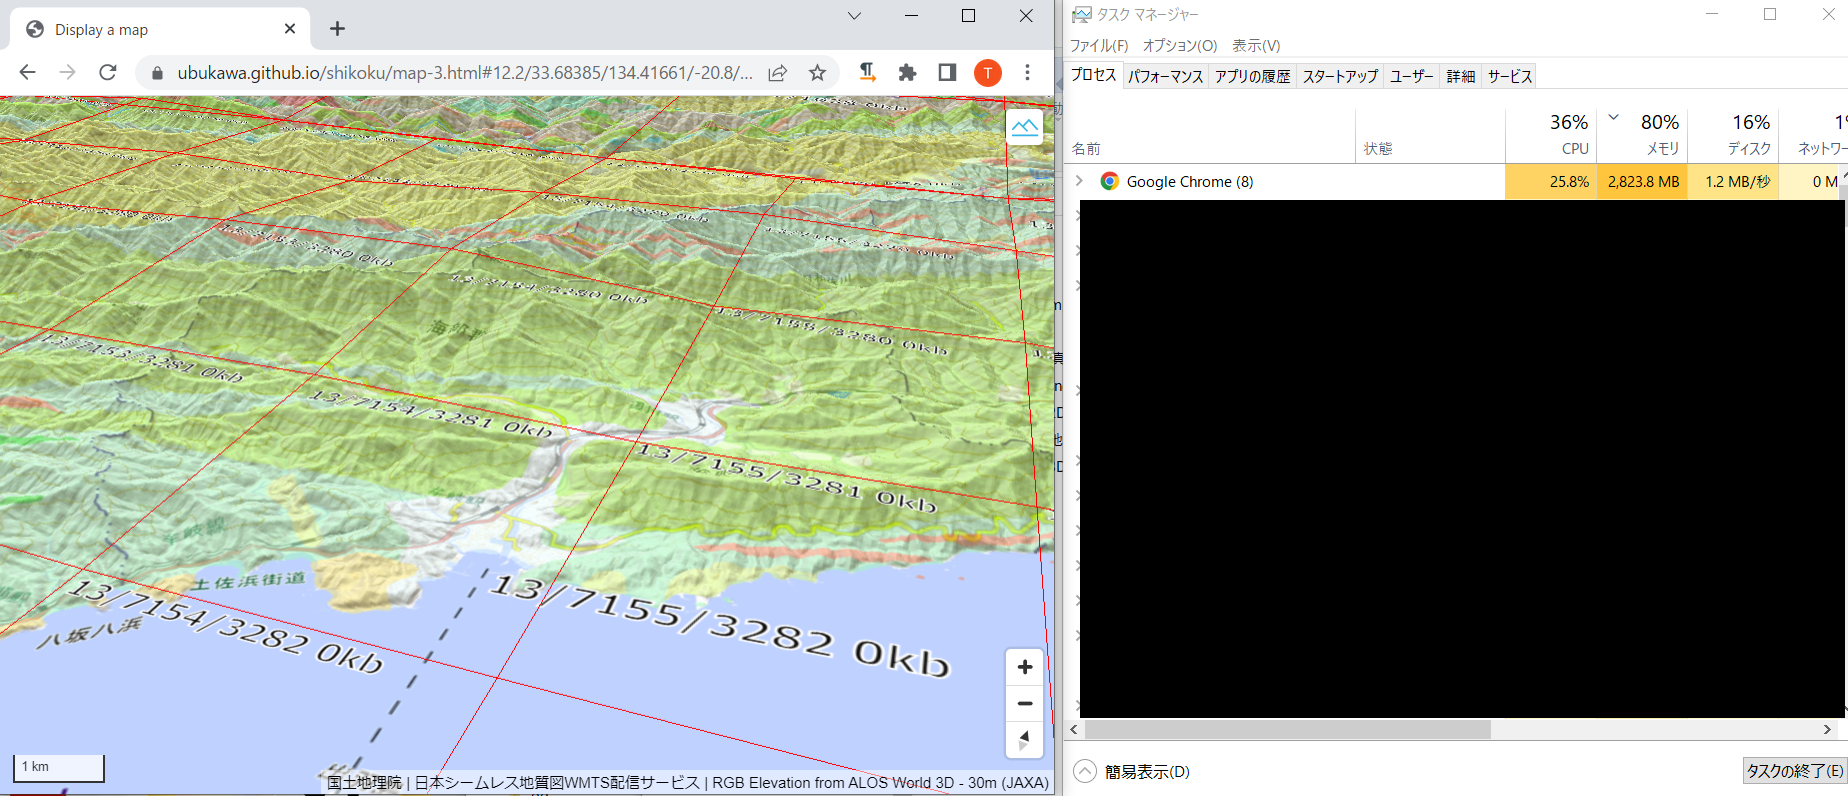Go back in Chrome browser
The width and height of the screenshot is (1848, 796).
(27, 72)
